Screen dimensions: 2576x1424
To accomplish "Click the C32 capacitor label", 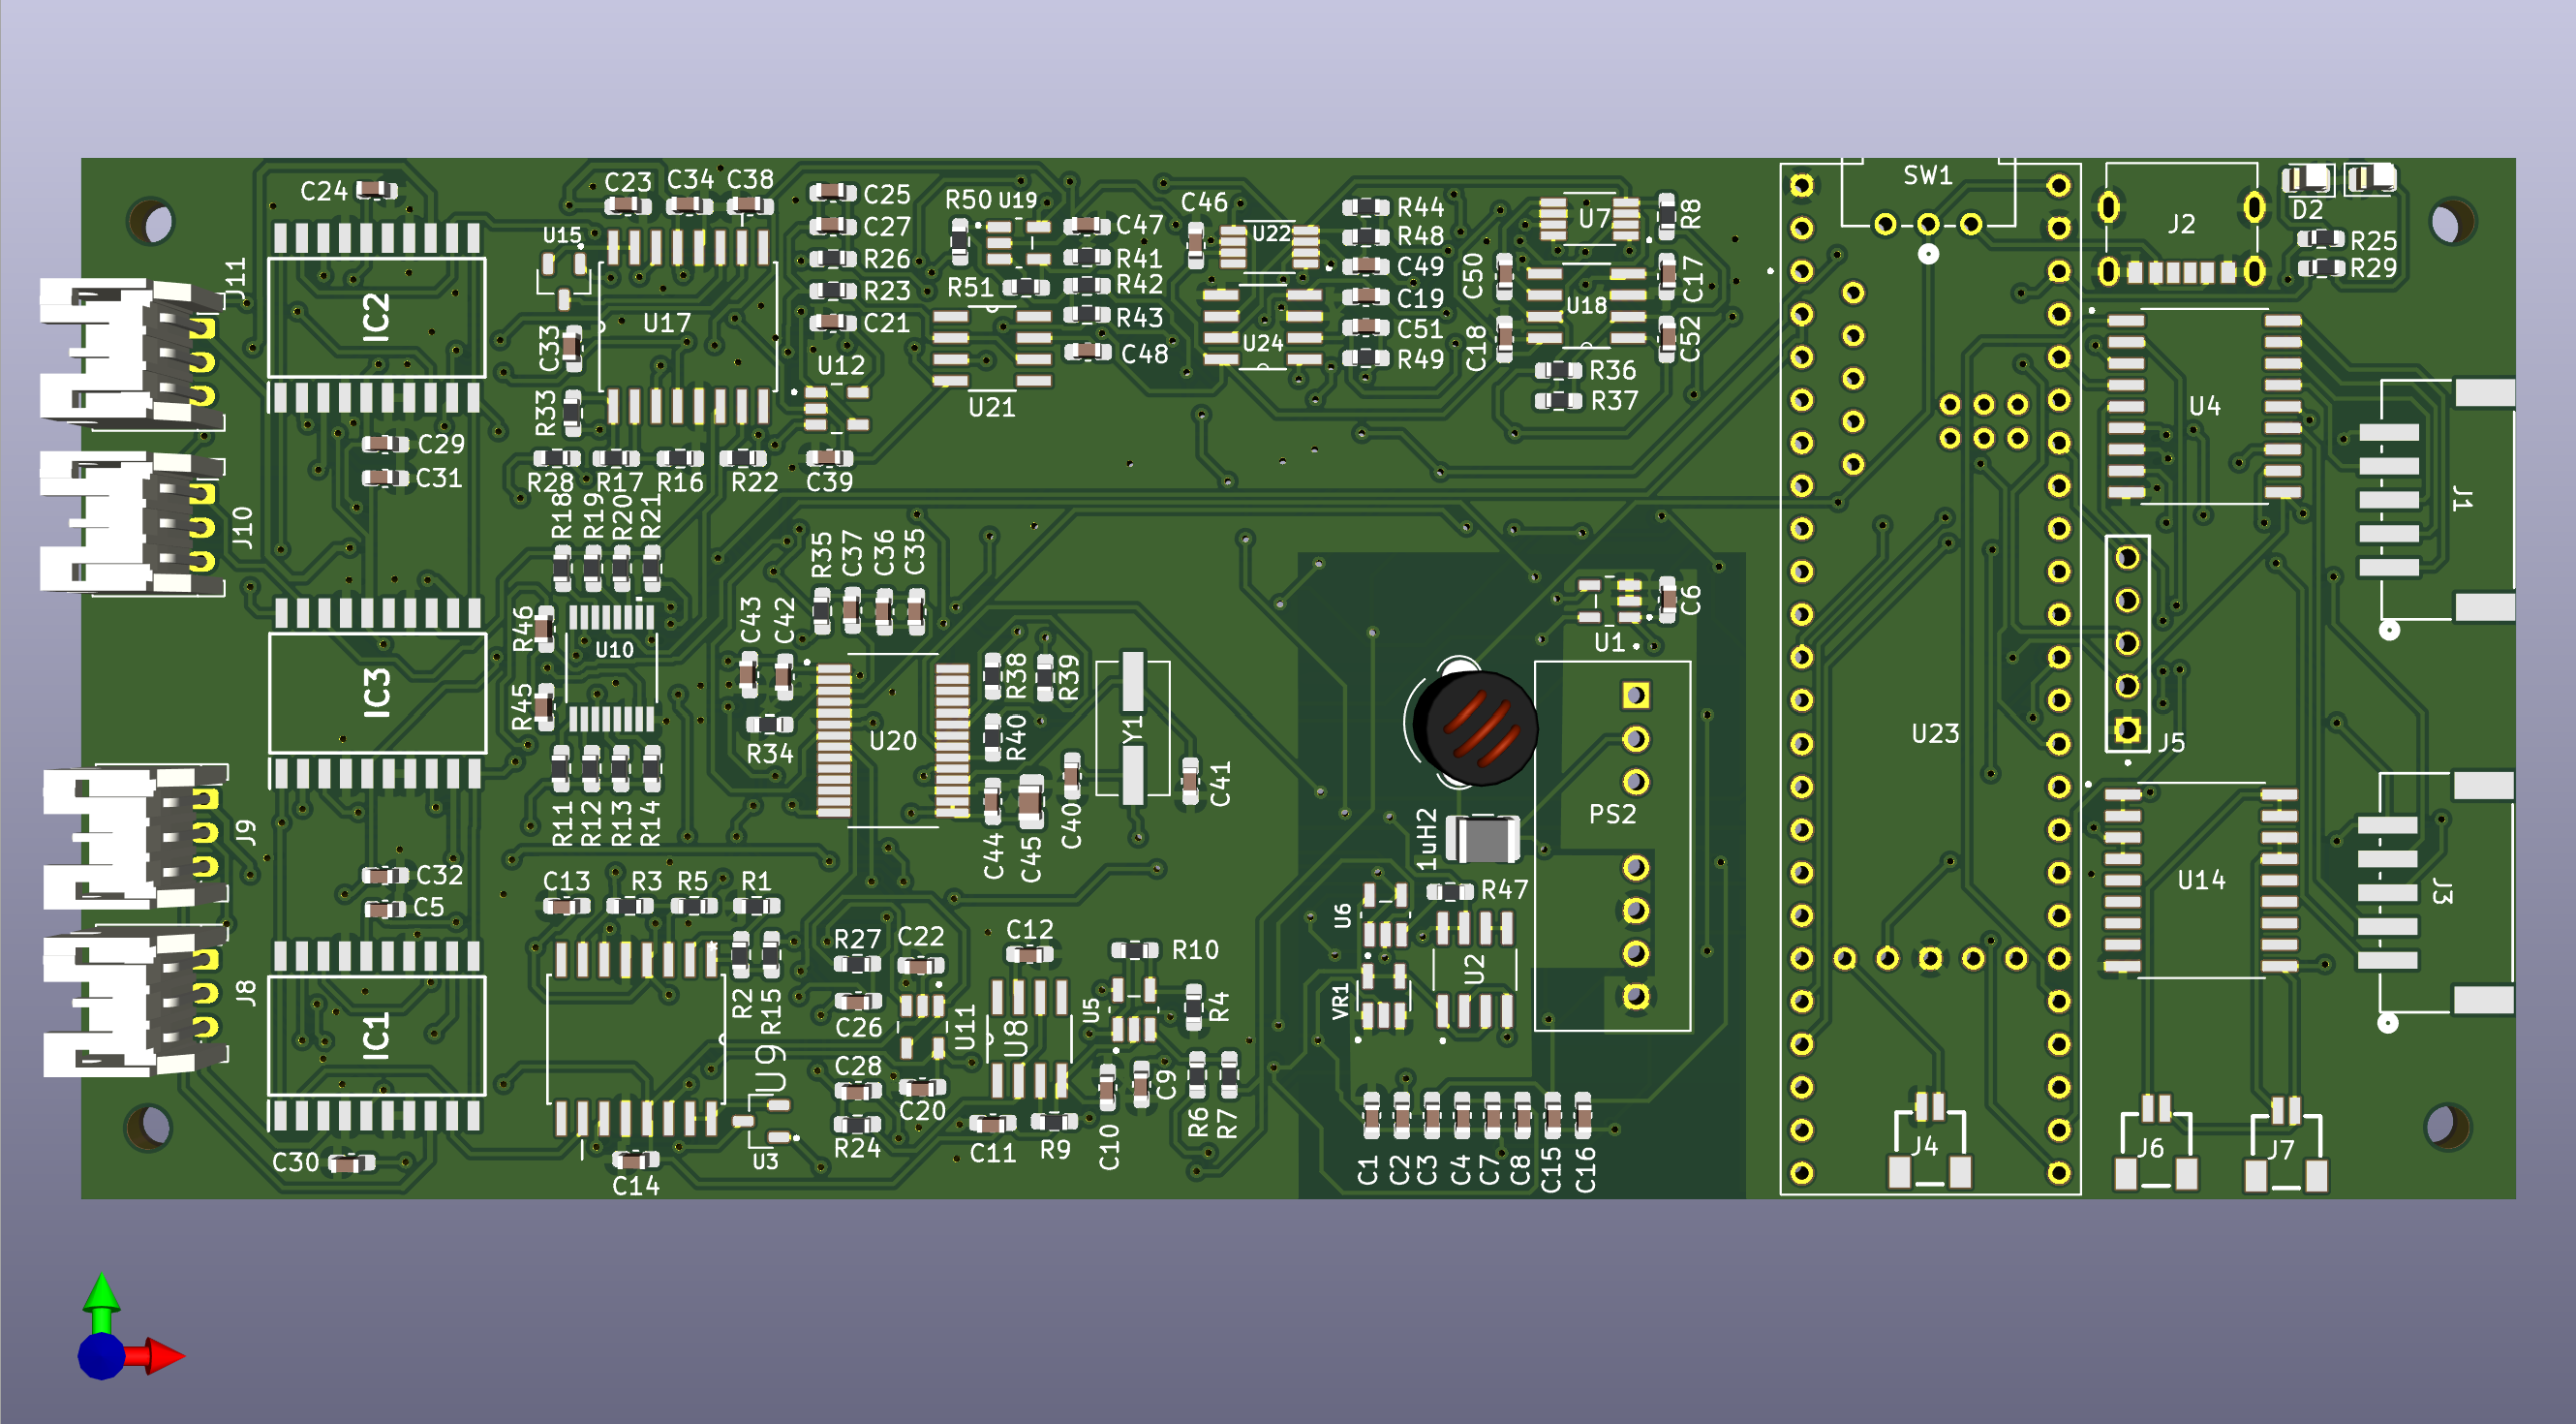I will (x=439, y=875).
